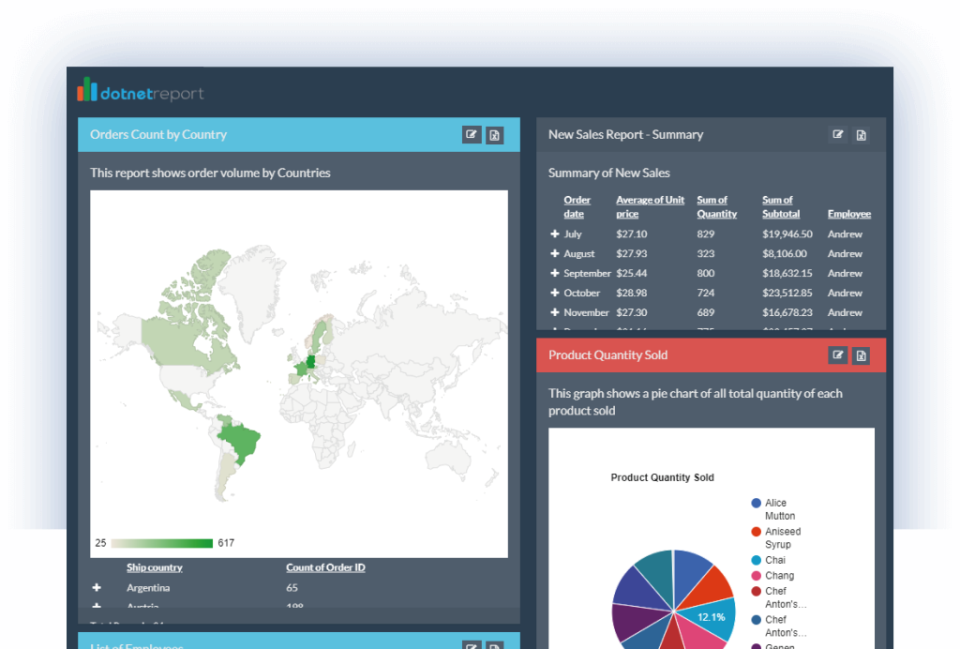Open the edit icon for Orders Count by Country
960x649 pixels.
click(471, 134)
